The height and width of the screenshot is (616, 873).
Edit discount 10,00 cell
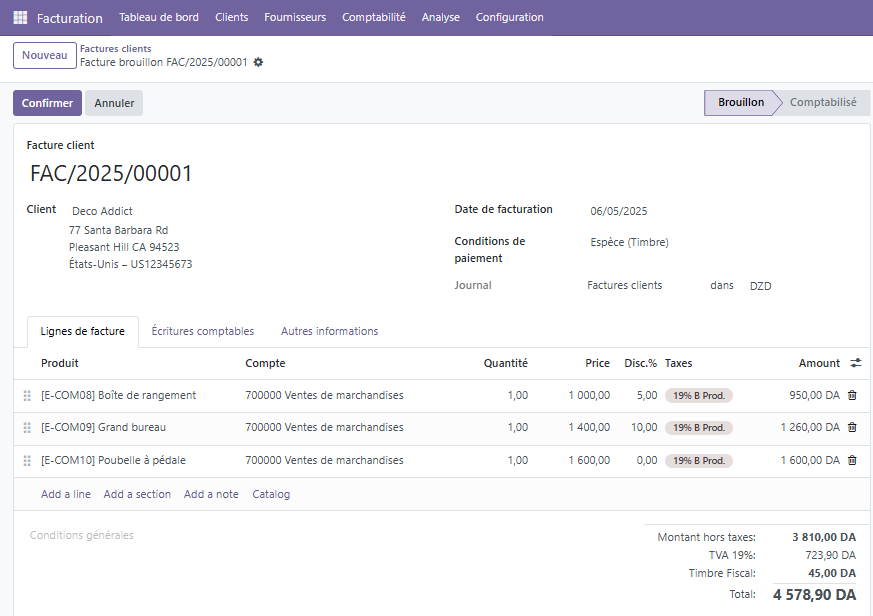(644, 428)
